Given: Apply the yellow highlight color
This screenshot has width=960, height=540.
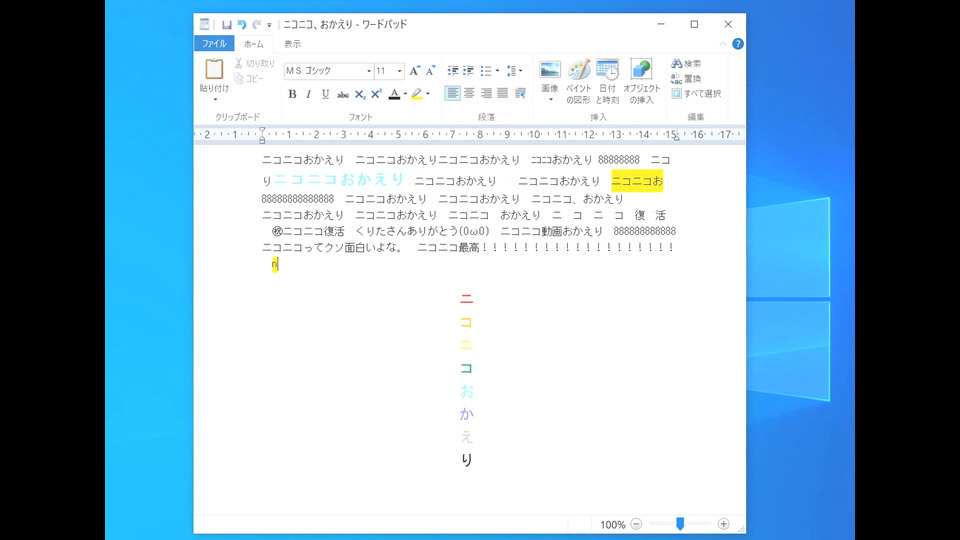Looking at the screenshot, I should (417, 94).
